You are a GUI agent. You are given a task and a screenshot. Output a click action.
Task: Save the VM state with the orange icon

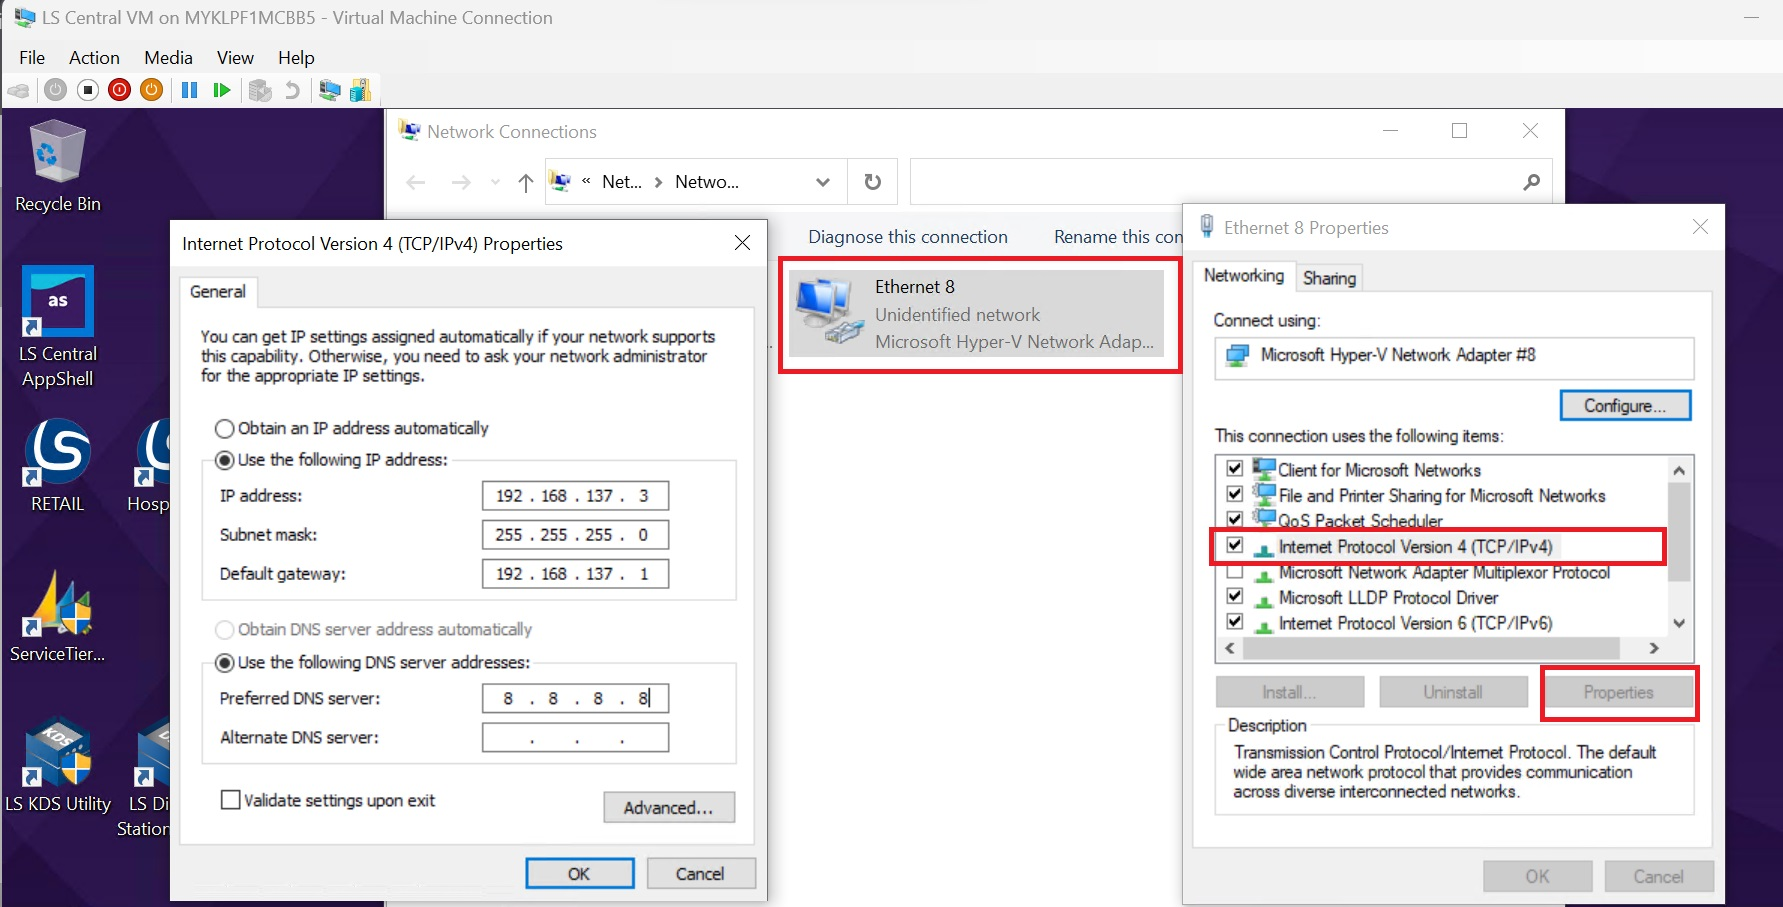[152, 90]
